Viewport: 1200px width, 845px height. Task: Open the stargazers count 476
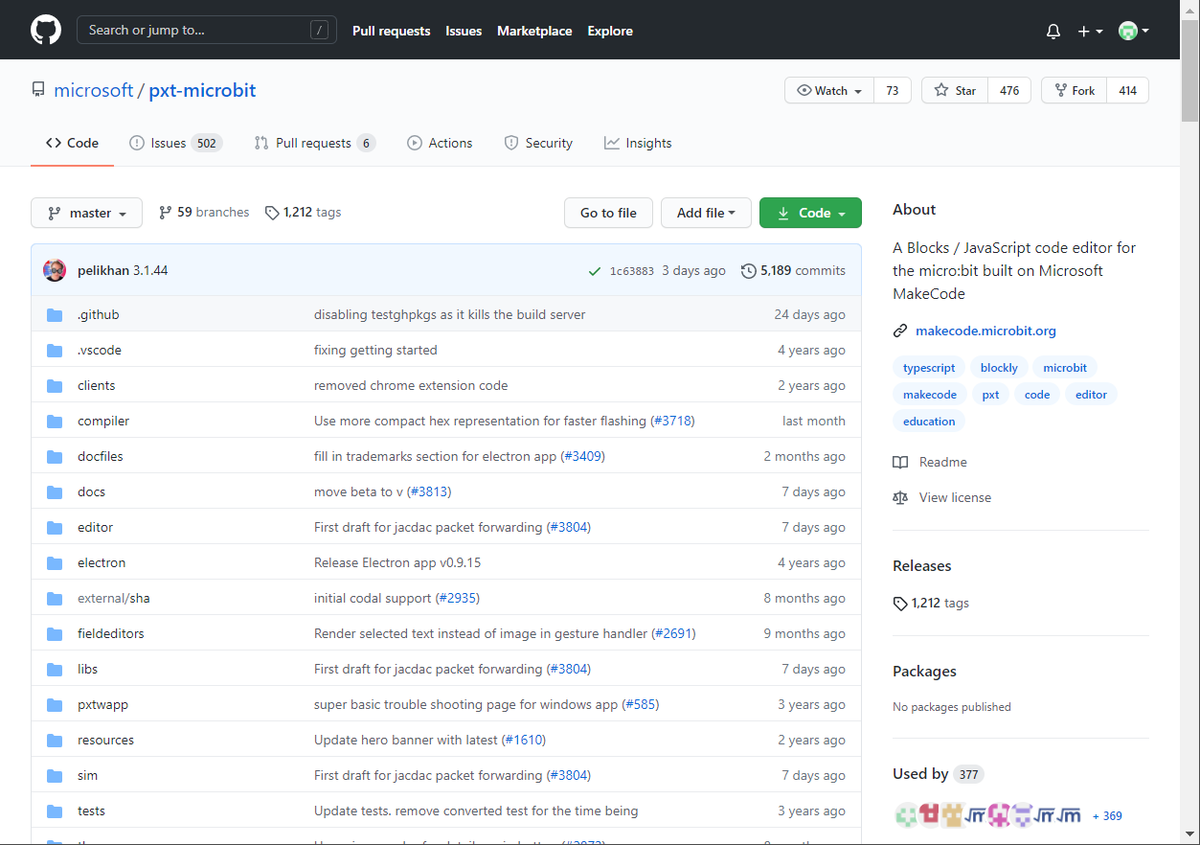coord(1009,90)
